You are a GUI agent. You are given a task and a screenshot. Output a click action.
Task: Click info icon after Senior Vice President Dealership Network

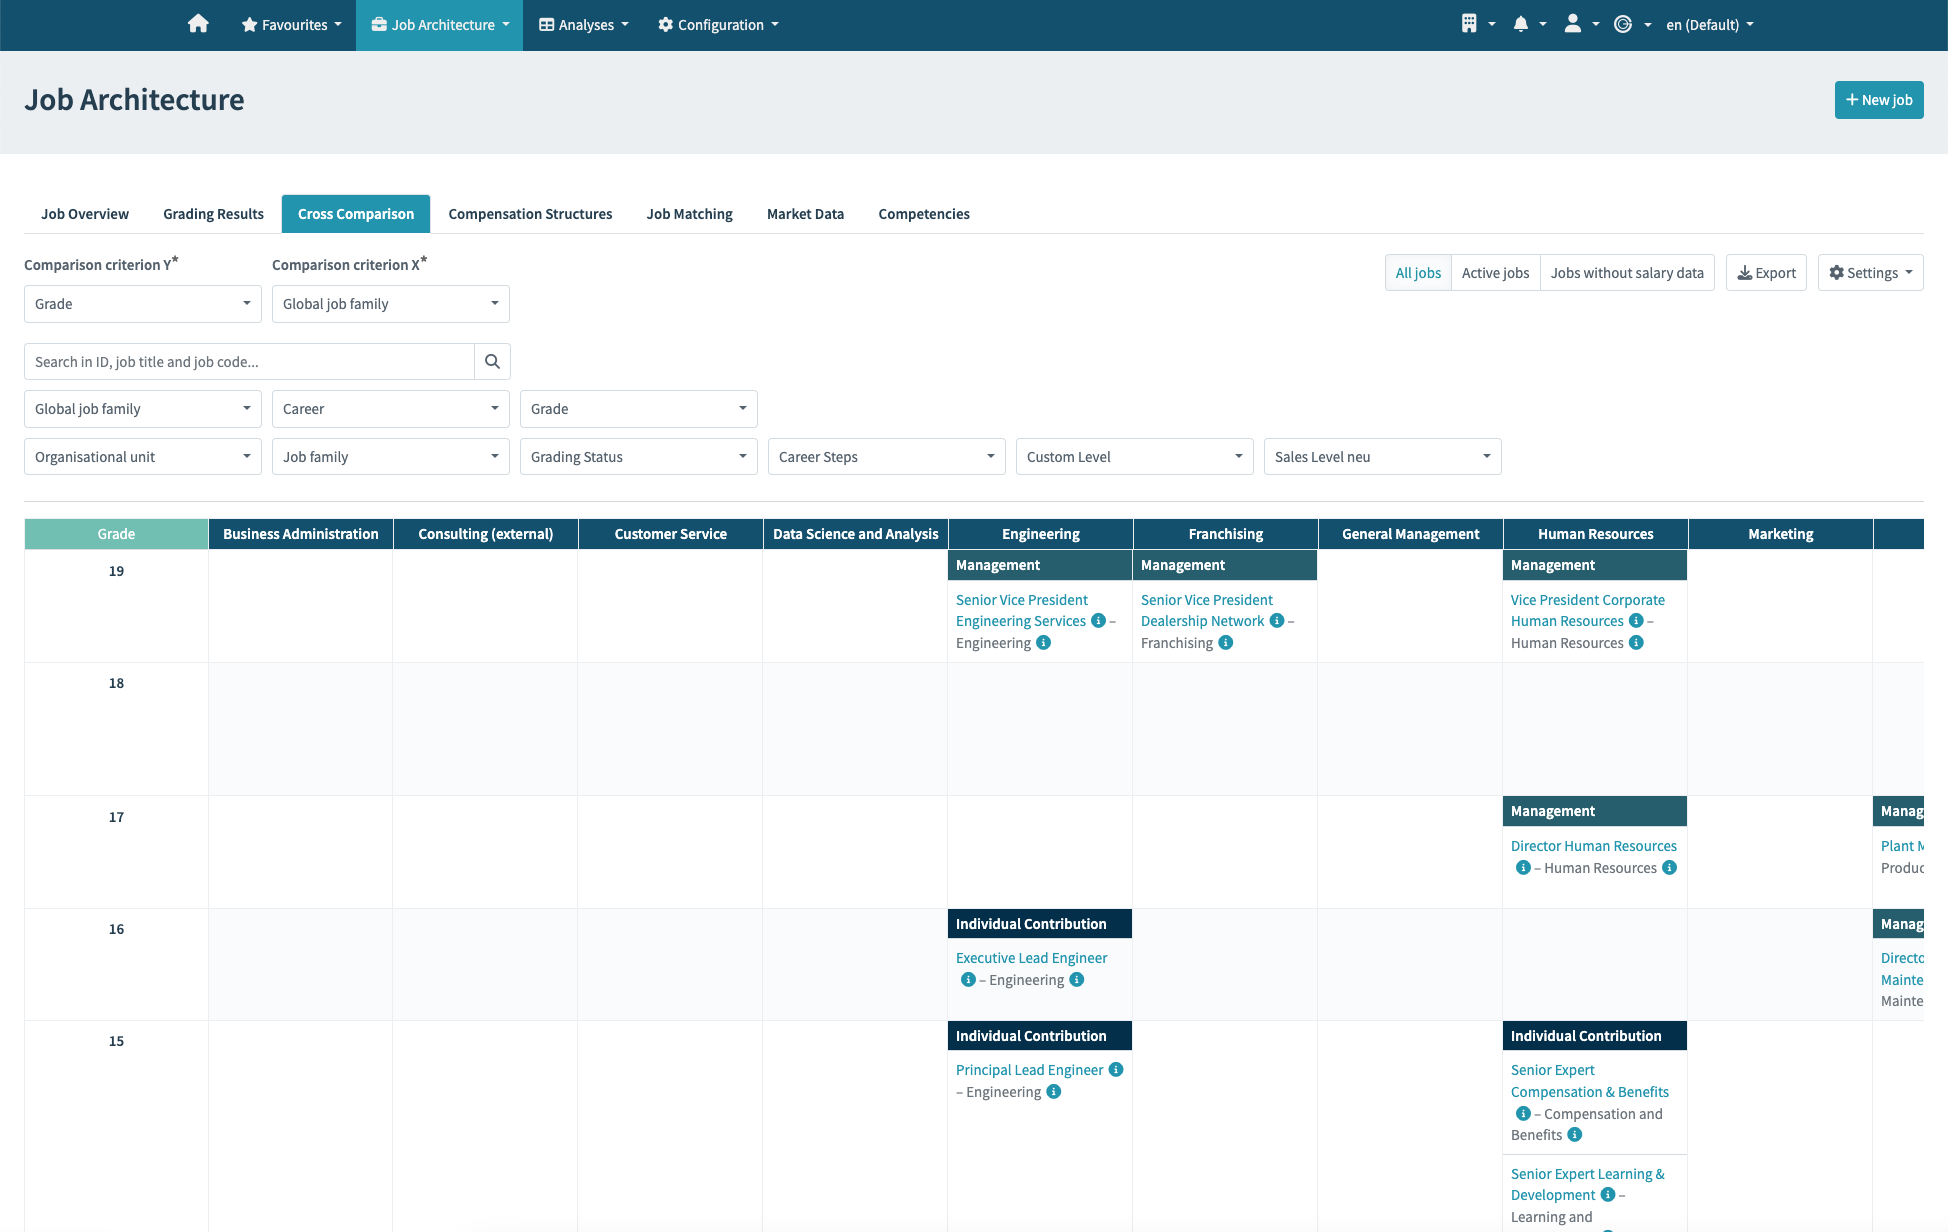pos(1276,621)
